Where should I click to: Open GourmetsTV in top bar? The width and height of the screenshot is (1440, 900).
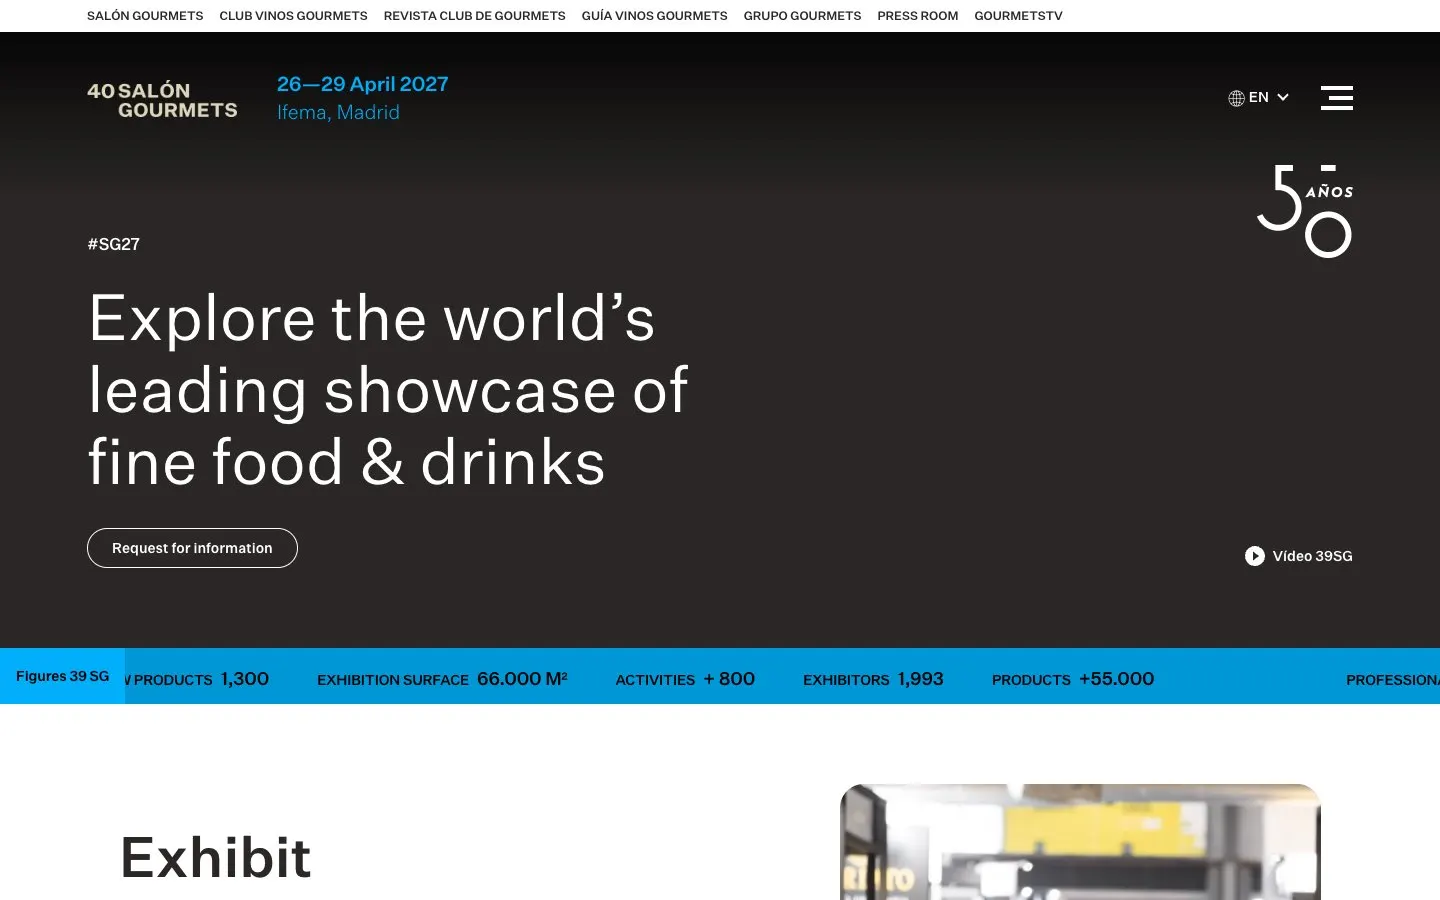[x=1018, y=16]
